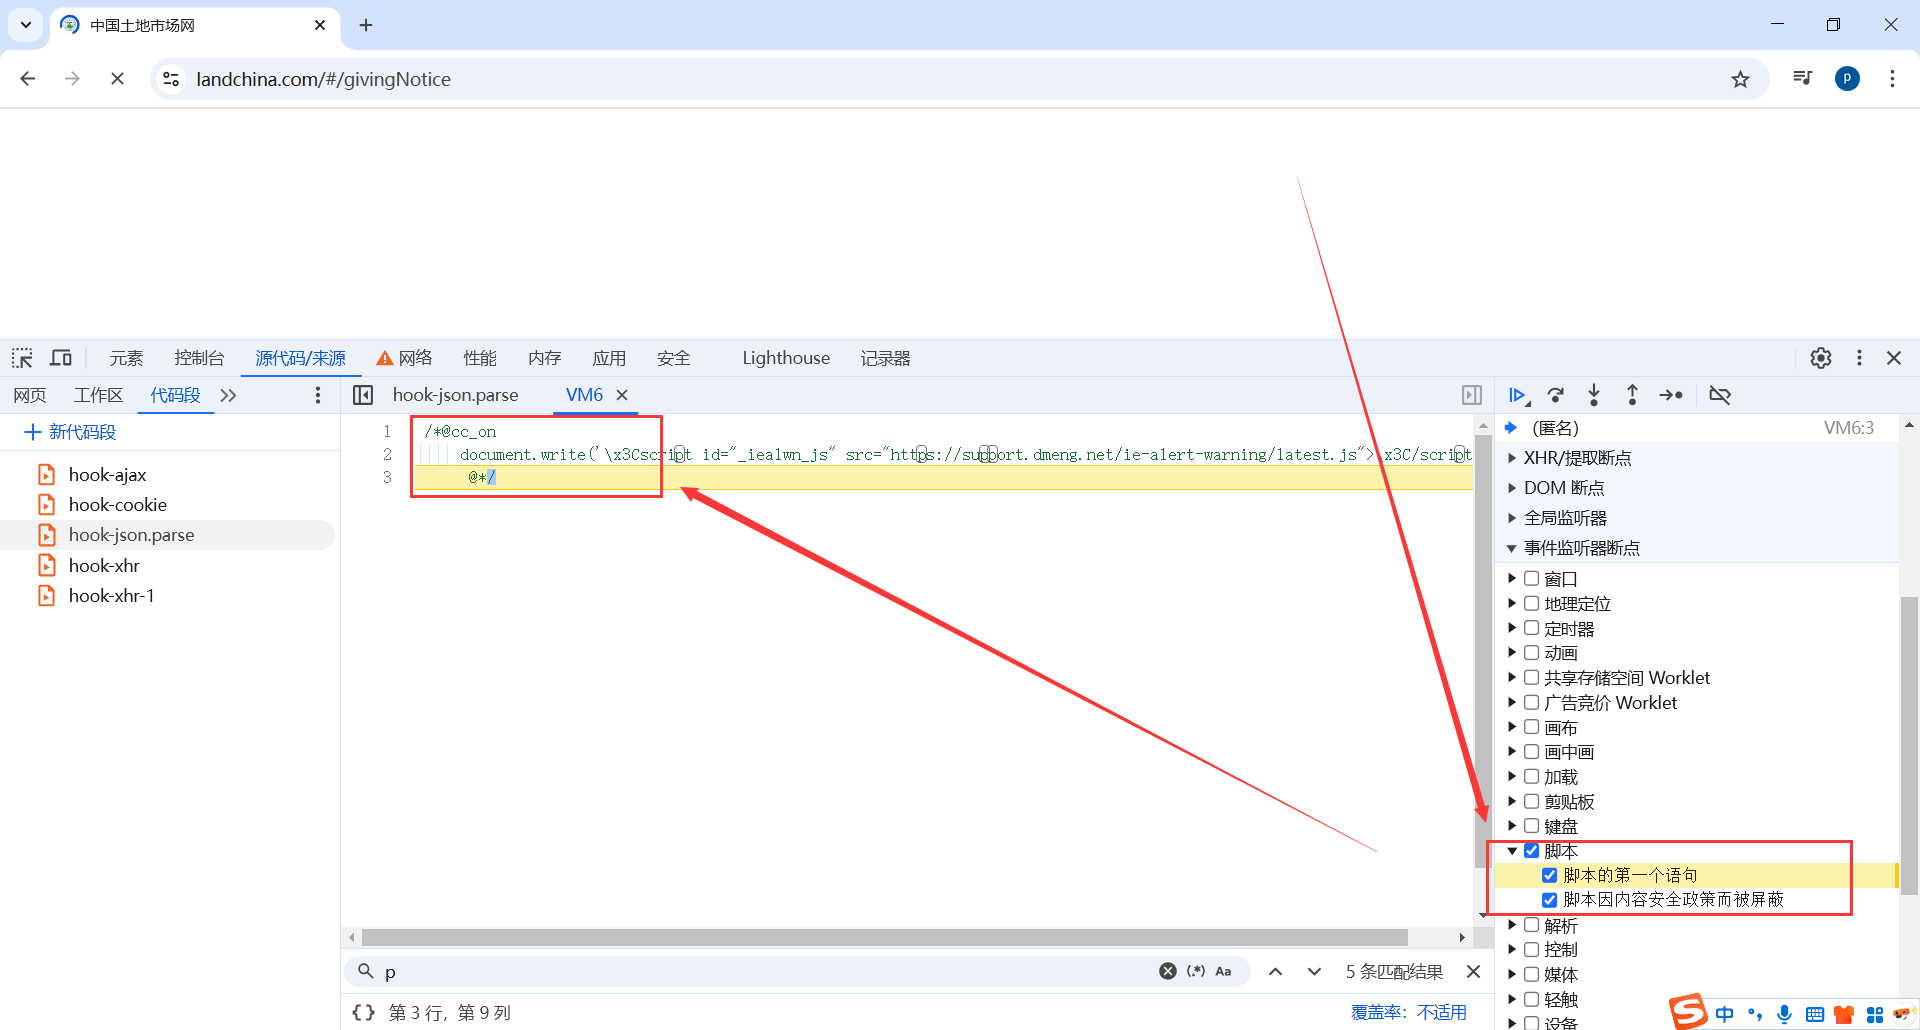Step out of current function

pos(1632,395)
